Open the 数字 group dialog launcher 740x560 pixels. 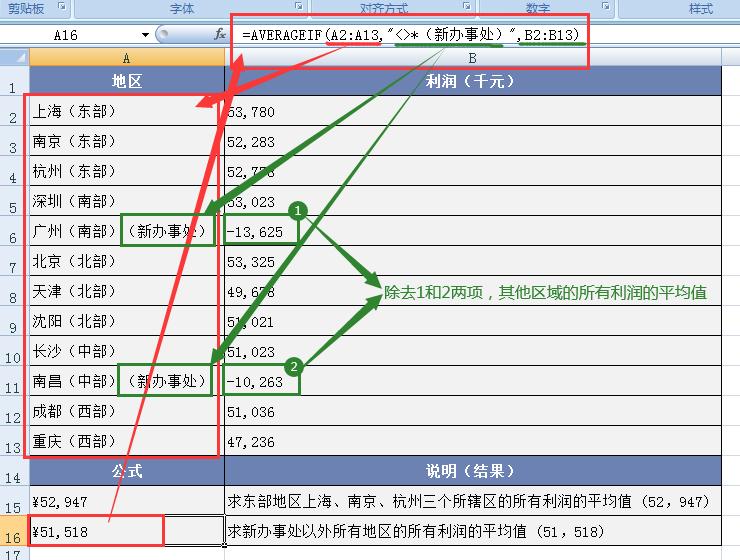(605, 6)
